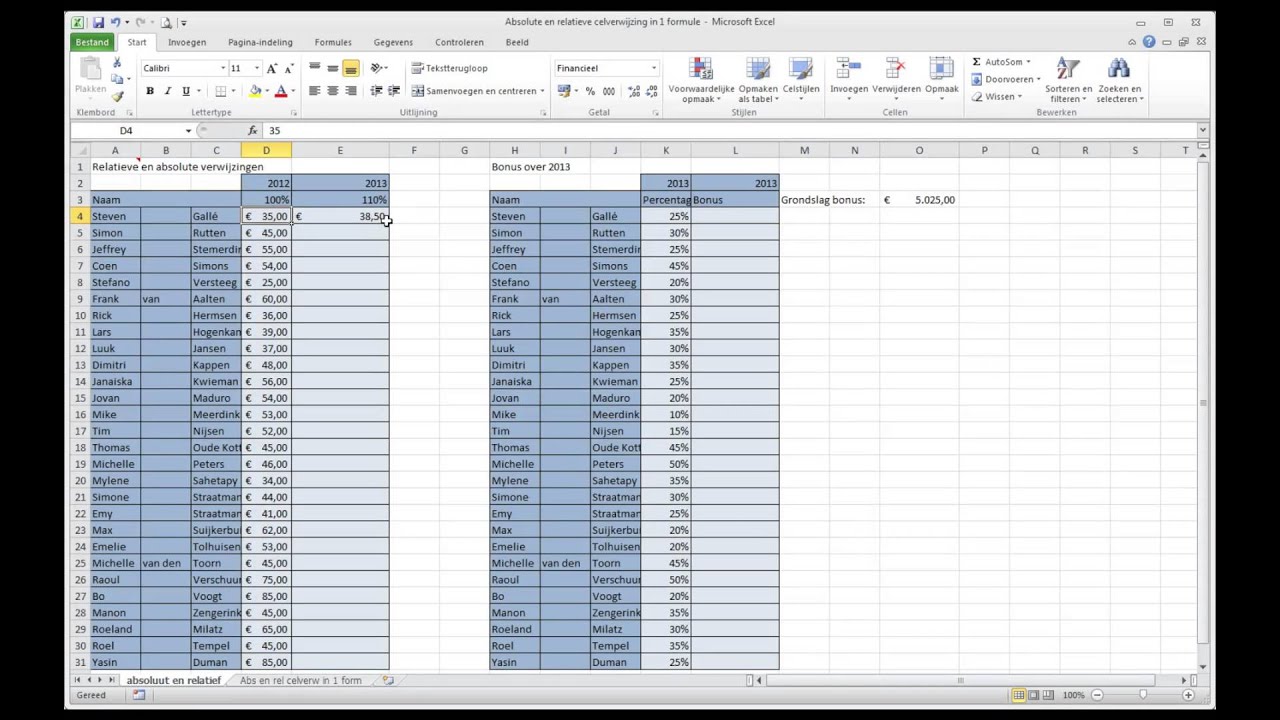This screenshot has height=720, width=1280.
Task: Click the zoom out minus button
Action: [x=1097, y=695]
